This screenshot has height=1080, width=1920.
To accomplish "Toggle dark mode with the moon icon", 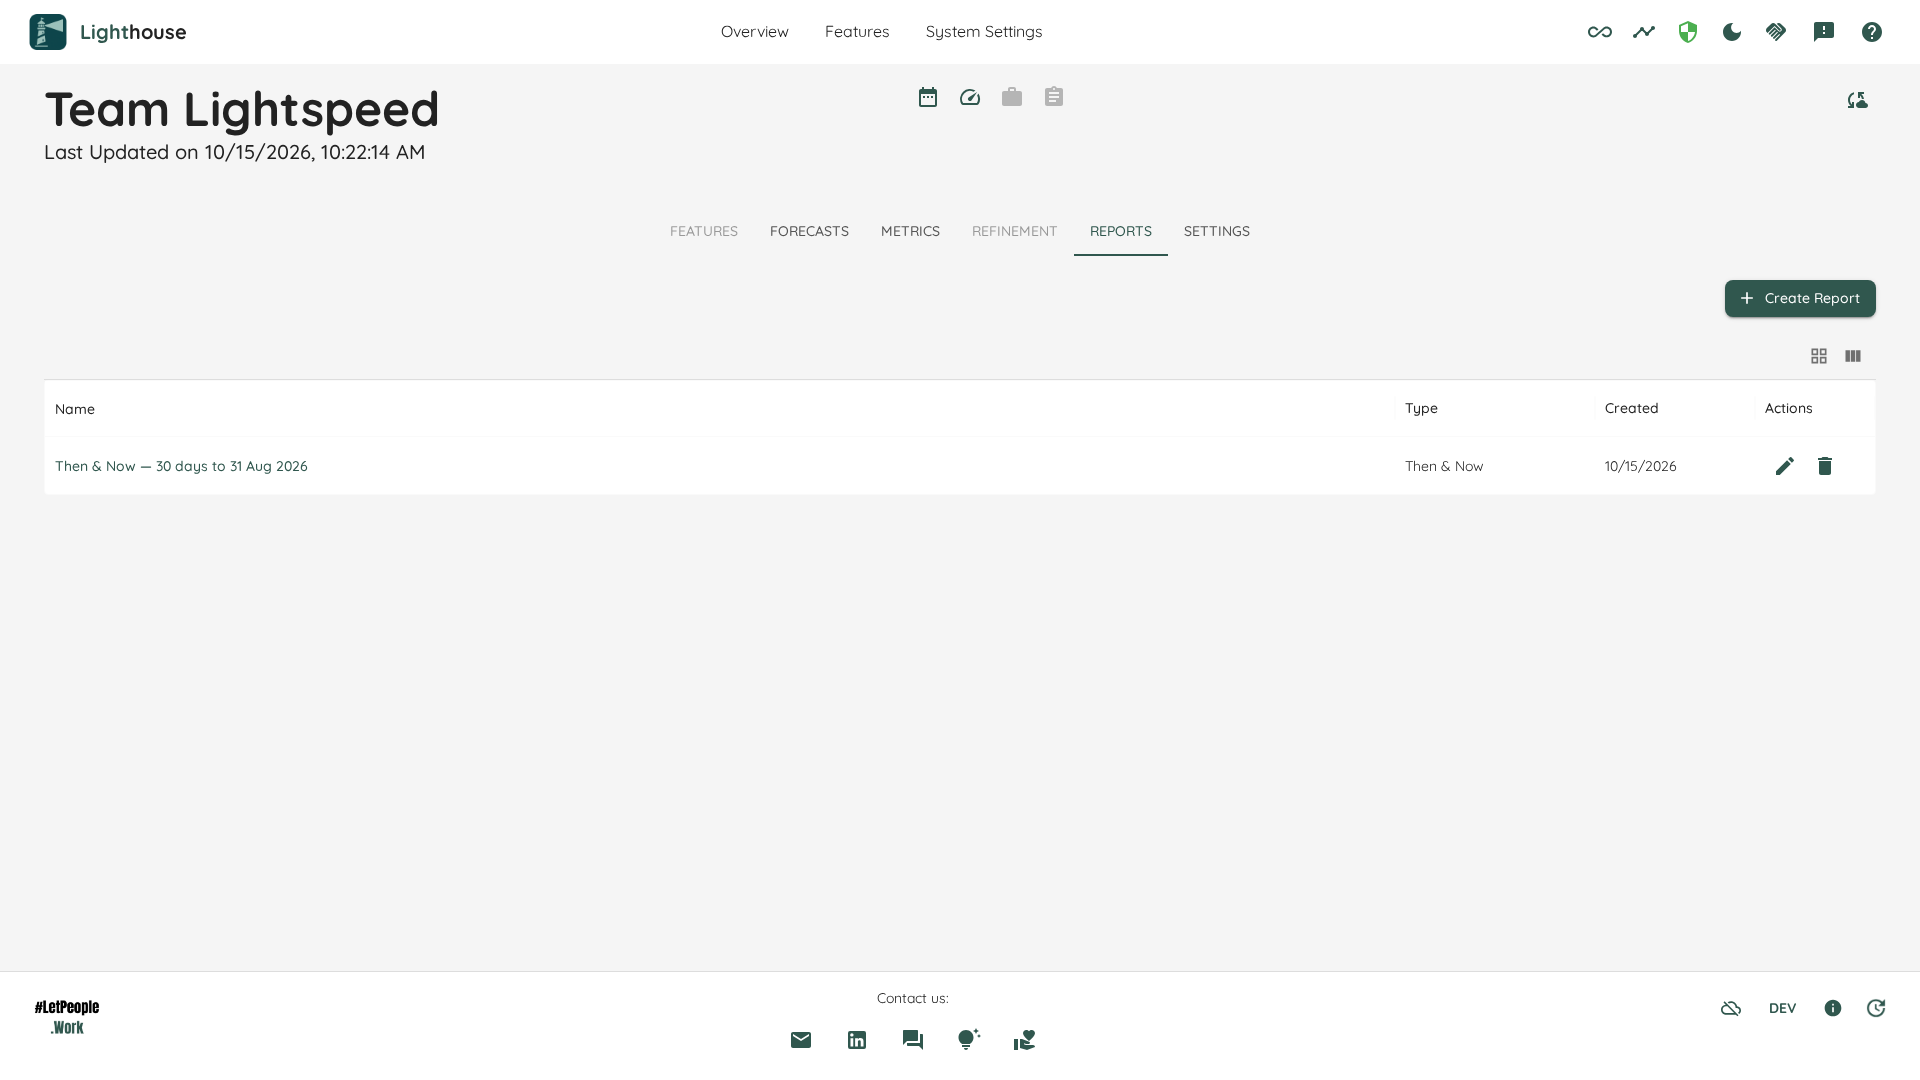I will (1732, 32).
